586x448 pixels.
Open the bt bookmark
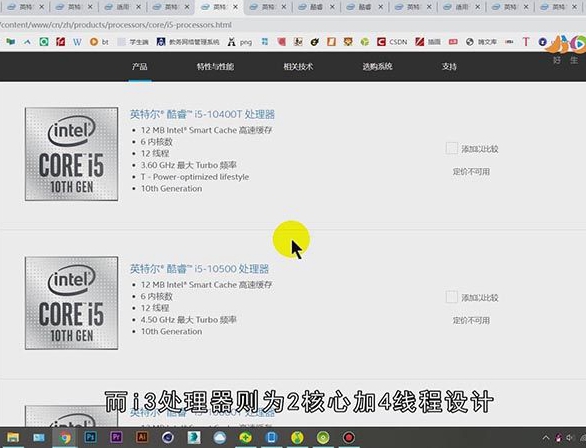[99, 42]
